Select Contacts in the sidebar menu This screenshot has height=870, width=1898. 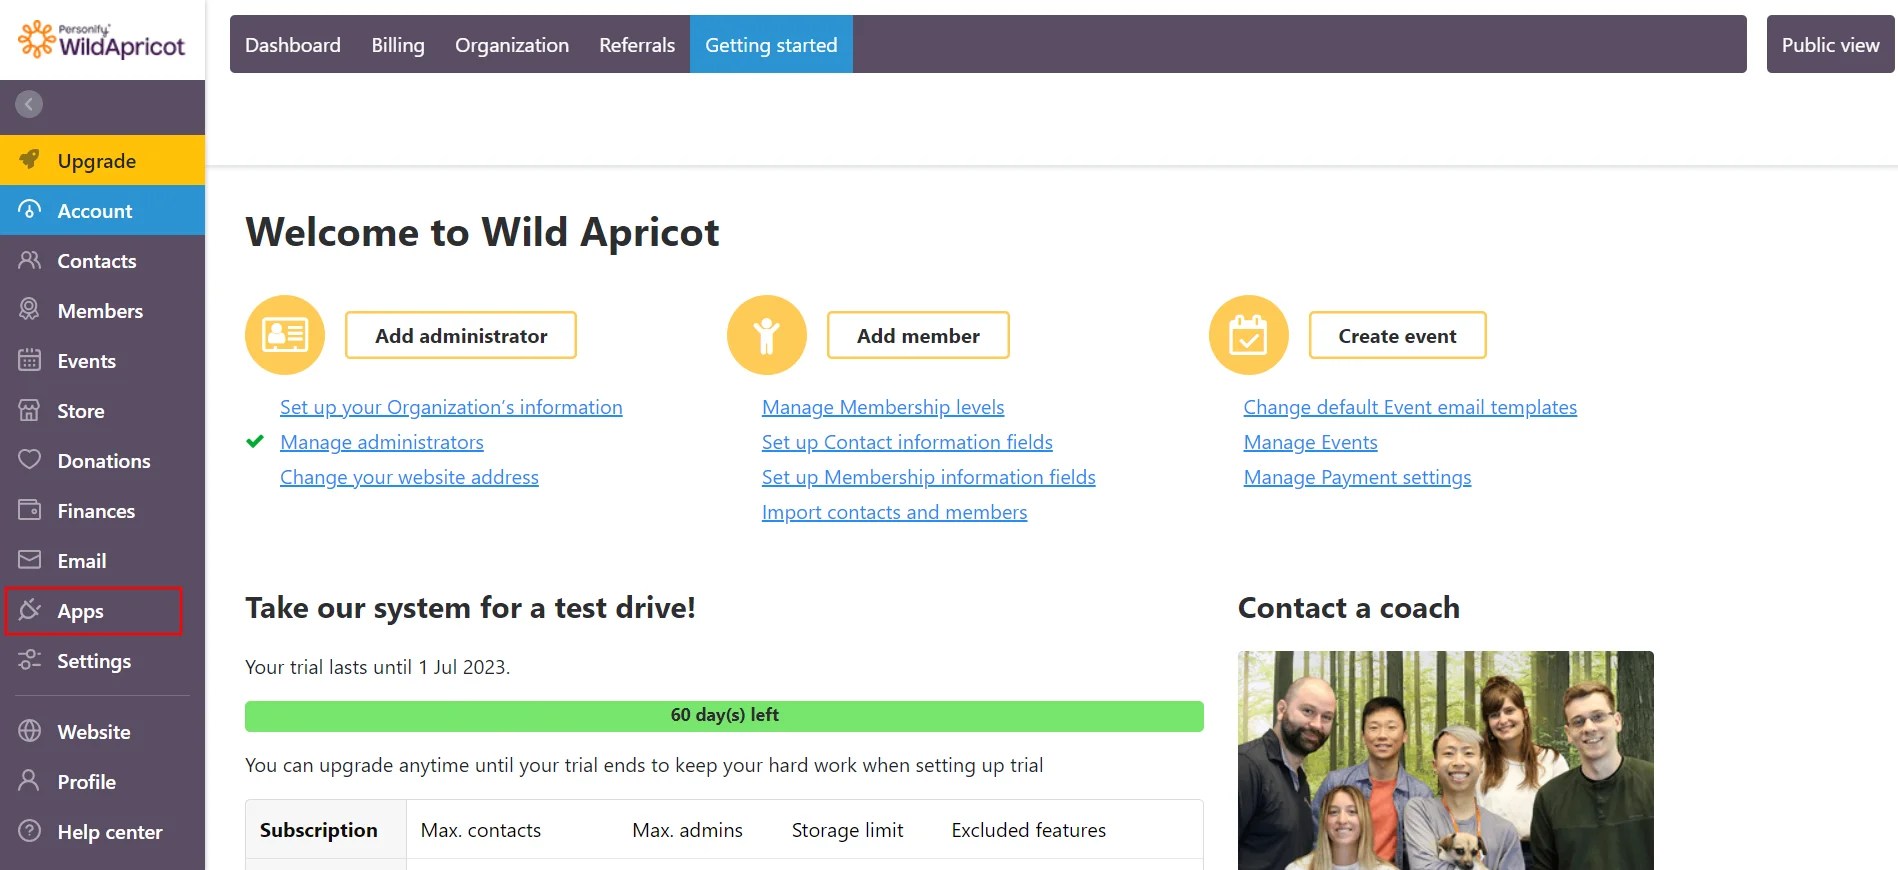click(102, 260)
